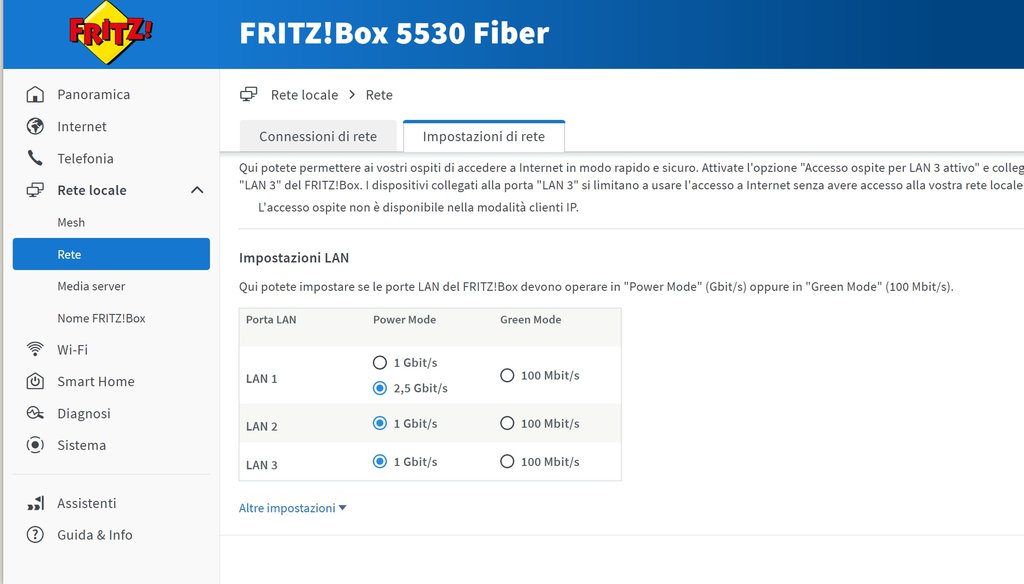The width and height of the screenshot is (1024, 584).
Task: Click the Smart Home power icon
Action: 36,382
